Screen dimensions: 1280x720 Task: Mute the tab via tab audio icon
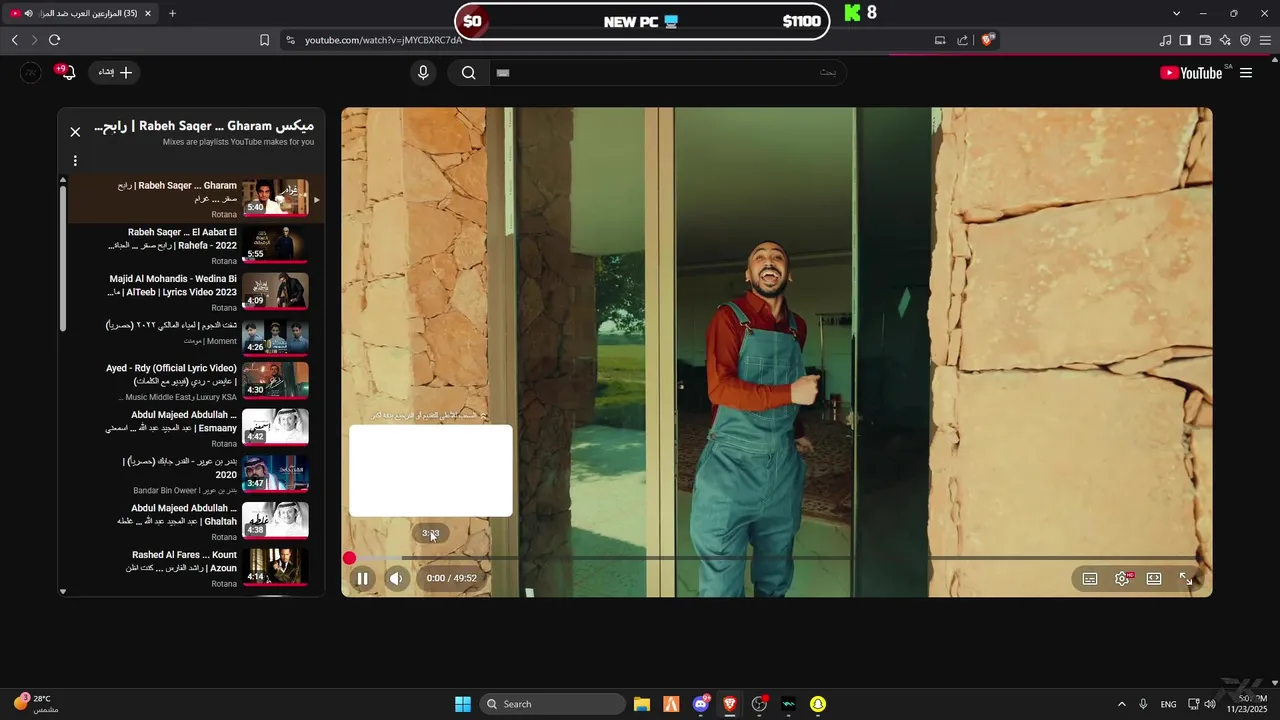coord(28,13)
